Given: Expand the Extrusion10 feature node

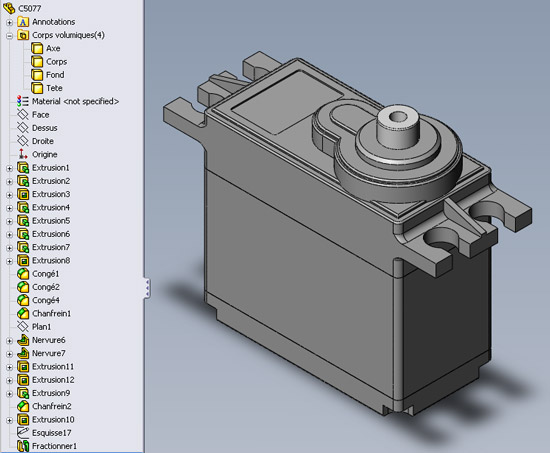Looking at the screenshot, I should point(9,420).
